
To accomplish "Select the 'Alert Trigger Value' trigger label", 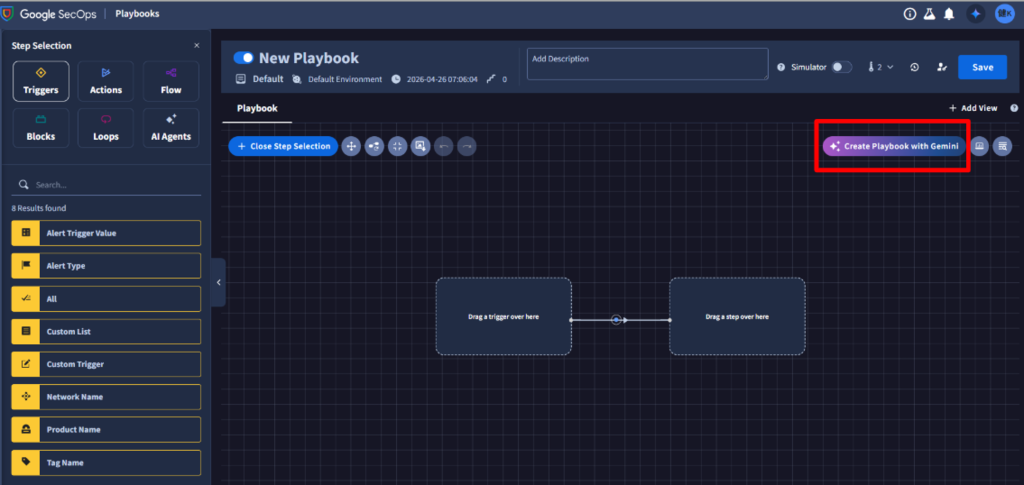I will pyautogui.click(x=82, y=233).
